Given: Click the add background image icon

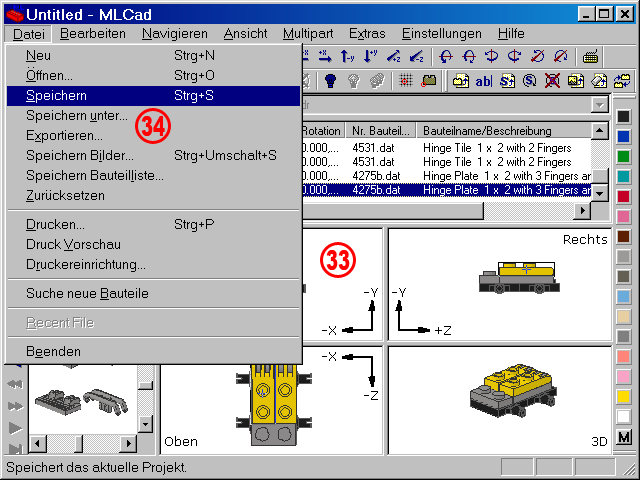Looking at the screenshot, I should 576,81.
